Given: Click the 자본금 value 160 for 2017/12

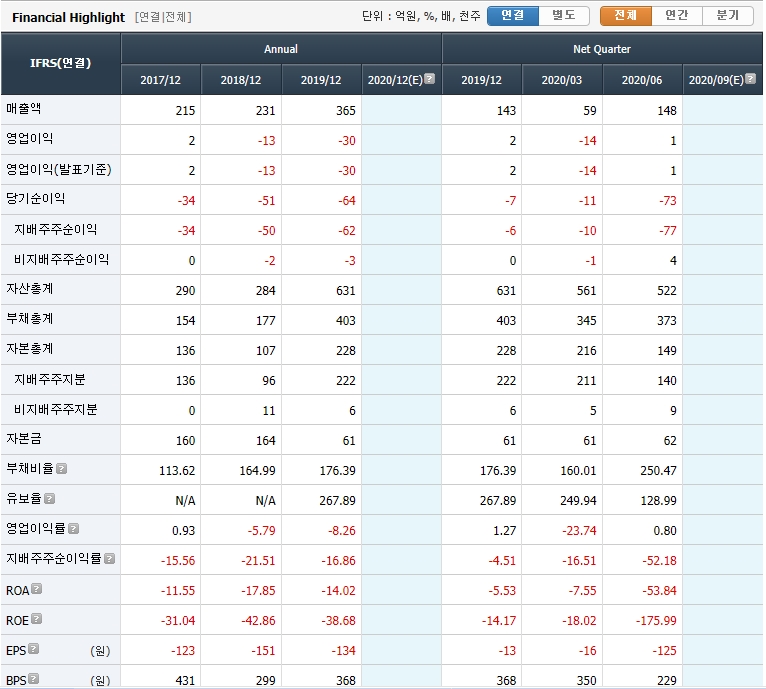Looking at the screenshot, I should coord(185,441).
